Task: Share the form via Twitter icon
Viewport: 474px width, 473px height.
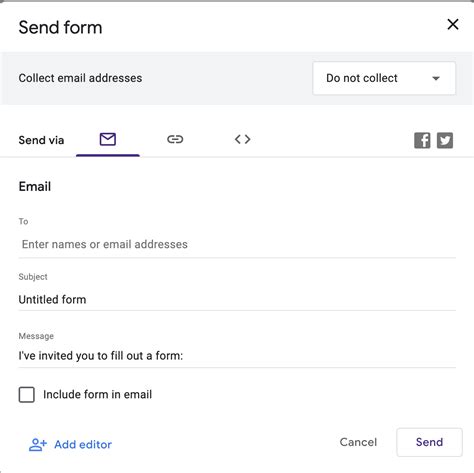Action: click(445, 140)
